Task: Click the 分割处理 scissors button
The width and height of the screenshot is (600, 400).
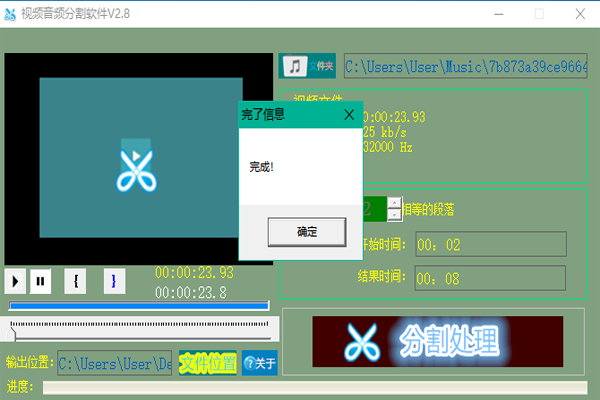Action: 433,342
